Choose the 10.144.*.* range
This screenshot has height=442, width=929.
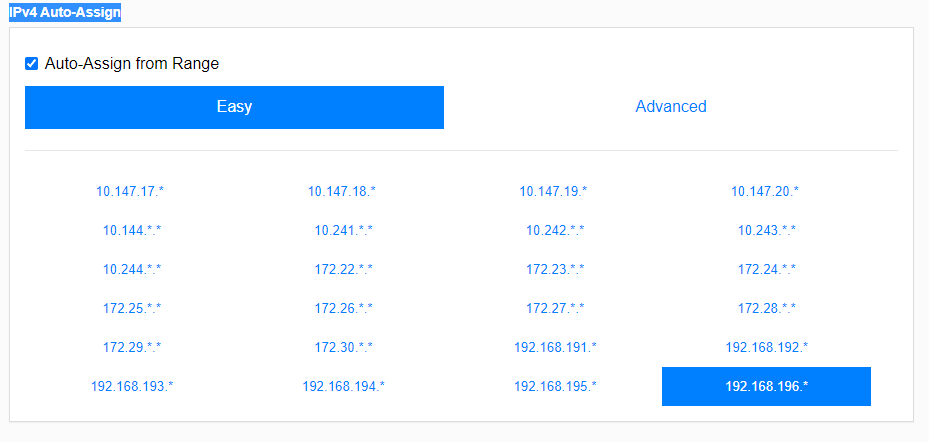click(132, 230)
